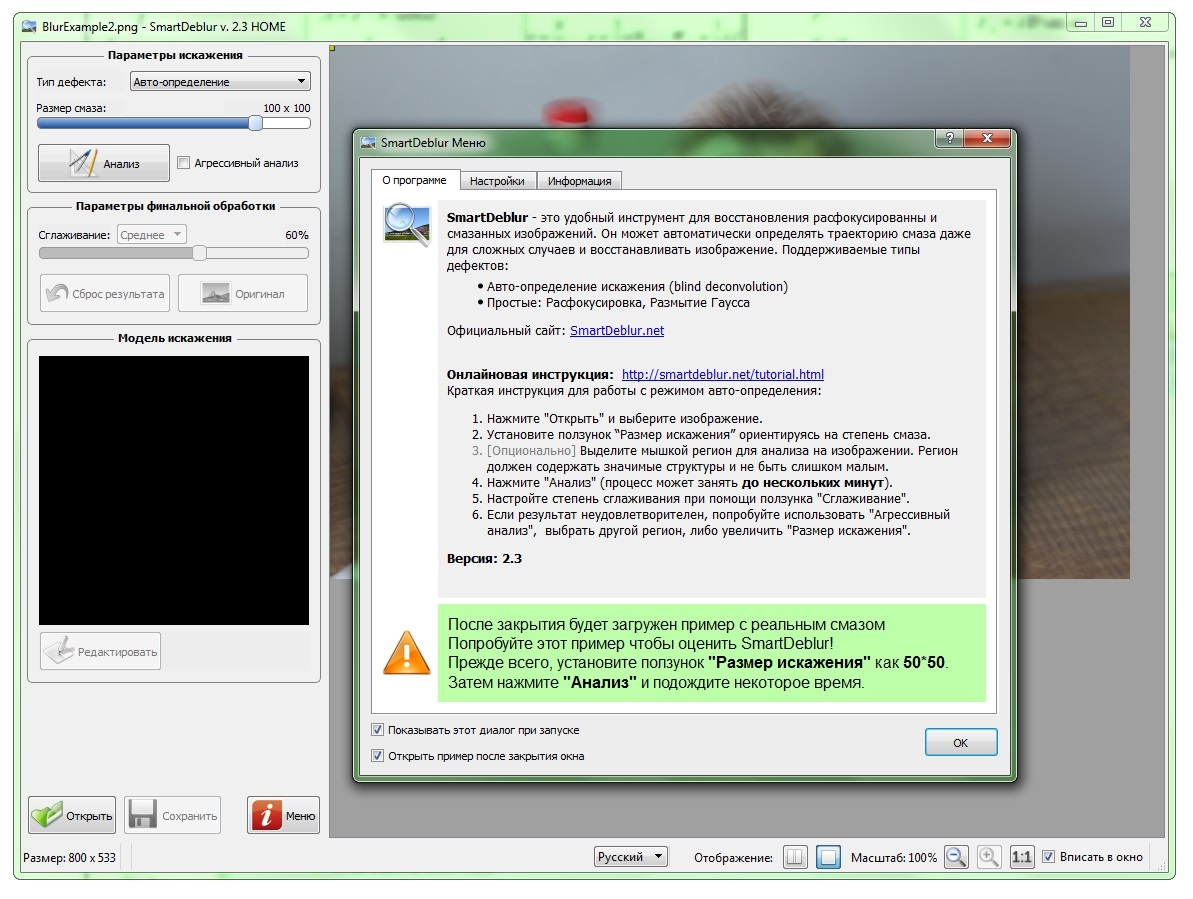Screen dimensions: 1193x899
Task: Click the Редактировать eraser button
Action: 100,652
